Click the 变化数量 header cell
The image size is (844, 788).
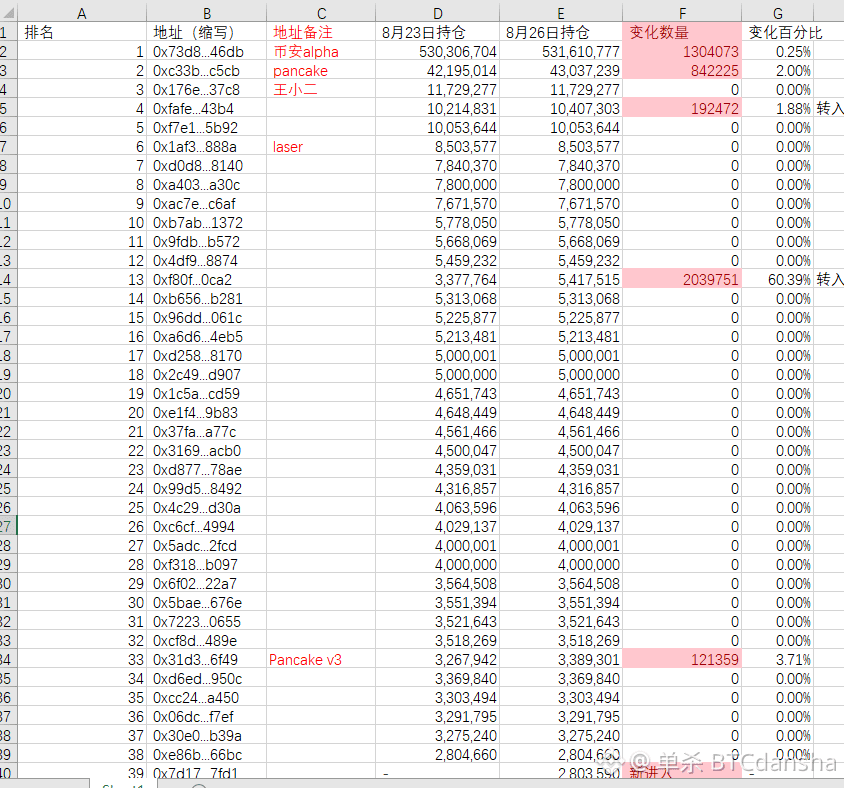tap(683, 32)
